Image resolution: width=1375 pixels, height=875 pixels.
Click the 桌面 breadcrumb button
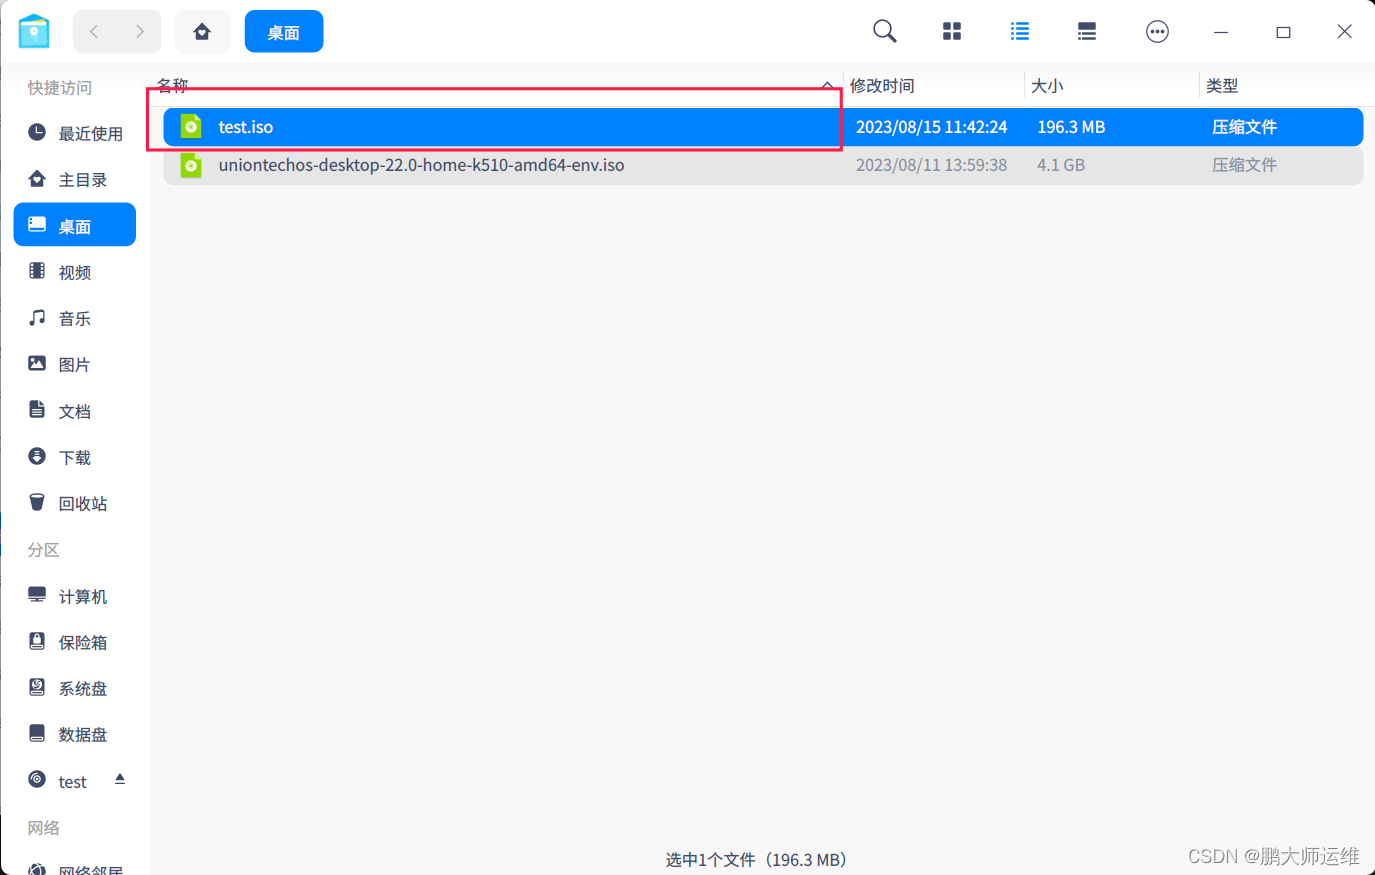pyautogui.click(x=284, y=32)
